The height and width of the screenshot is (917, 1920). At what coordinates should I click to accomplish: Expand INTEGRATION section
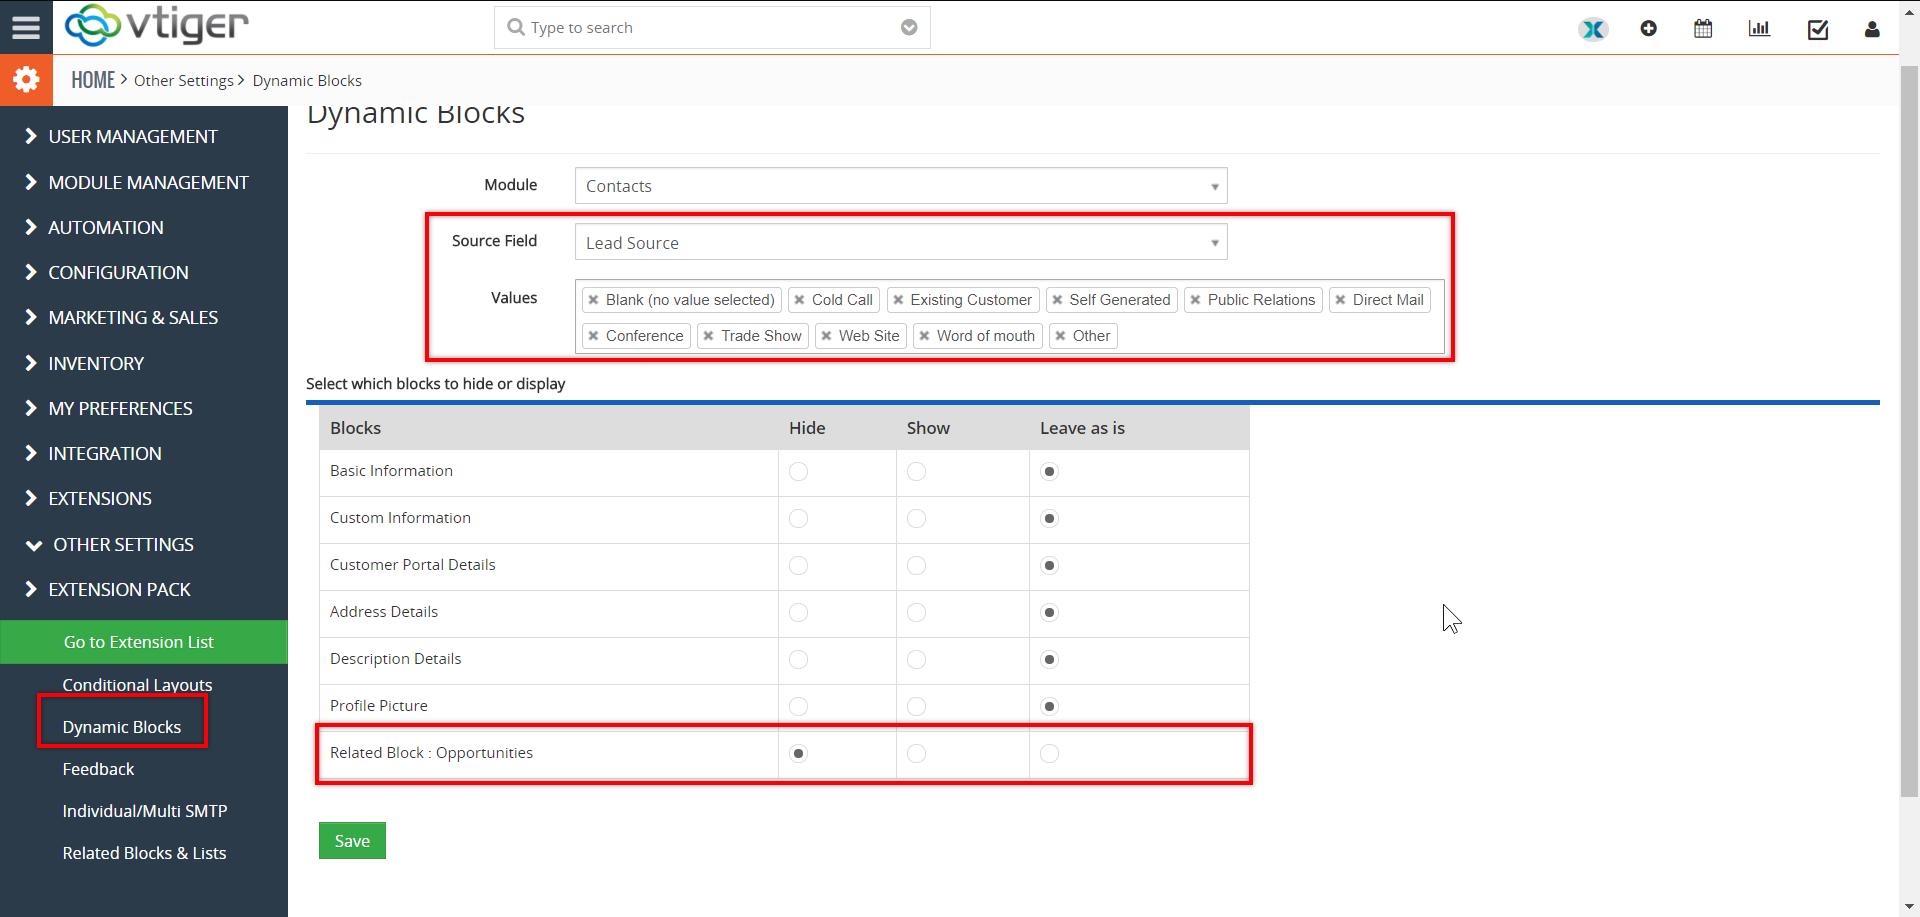coord(93,454)
